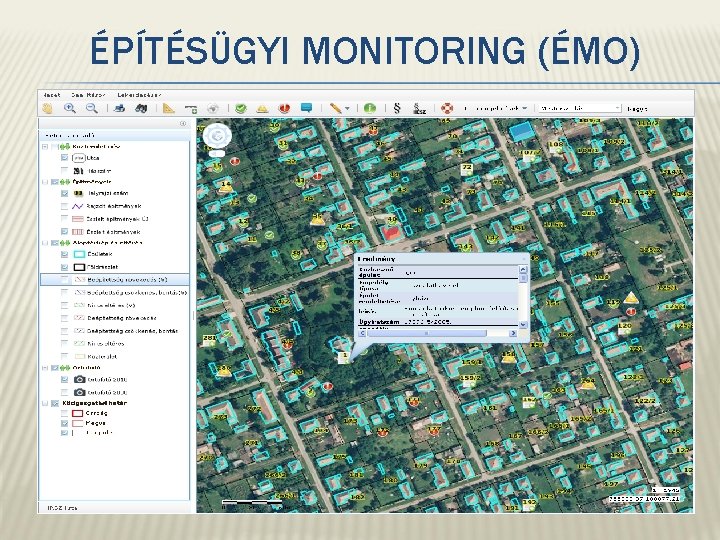Image resolution: width=720 pixels, height=540 pixels.
Task: Toggle the Ország boundary checkbox
Action: [65, 413]
